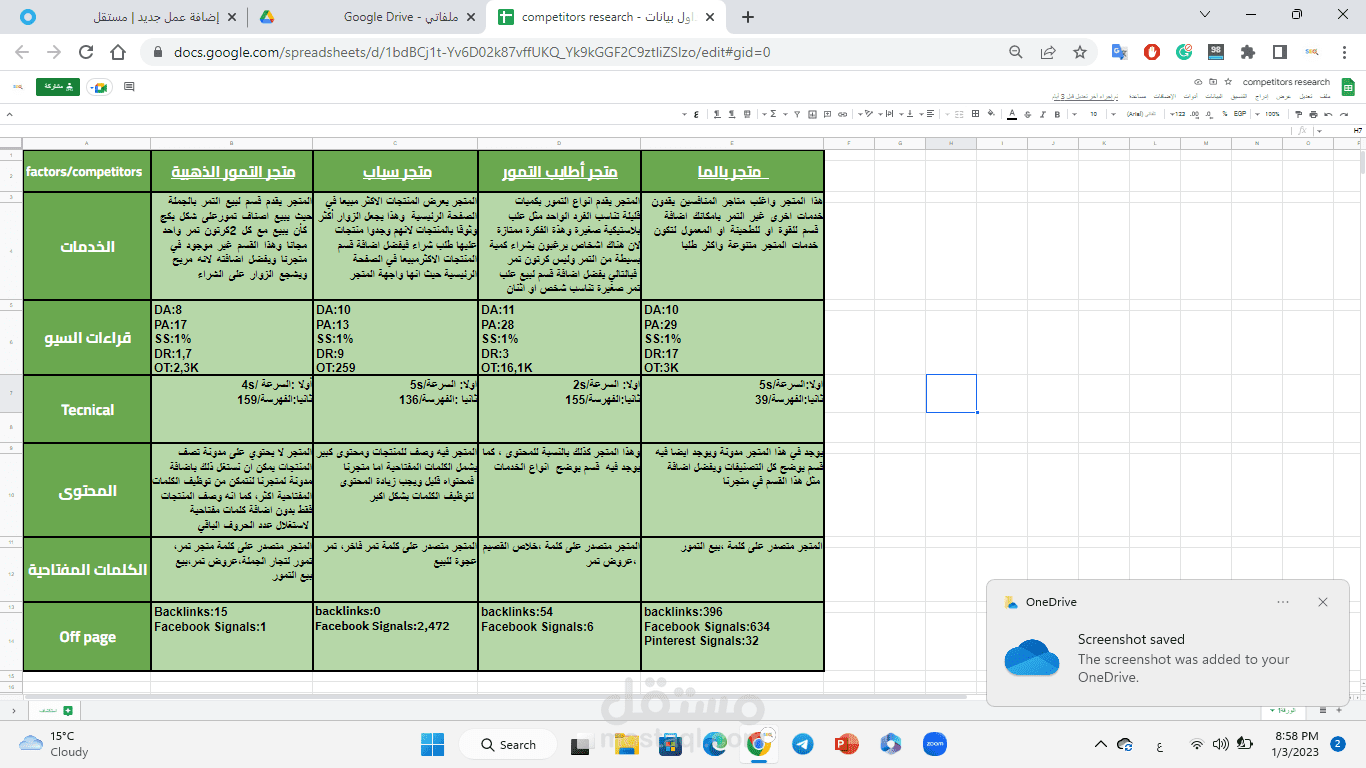Click the H7 name box

[x=1357, y=130]
